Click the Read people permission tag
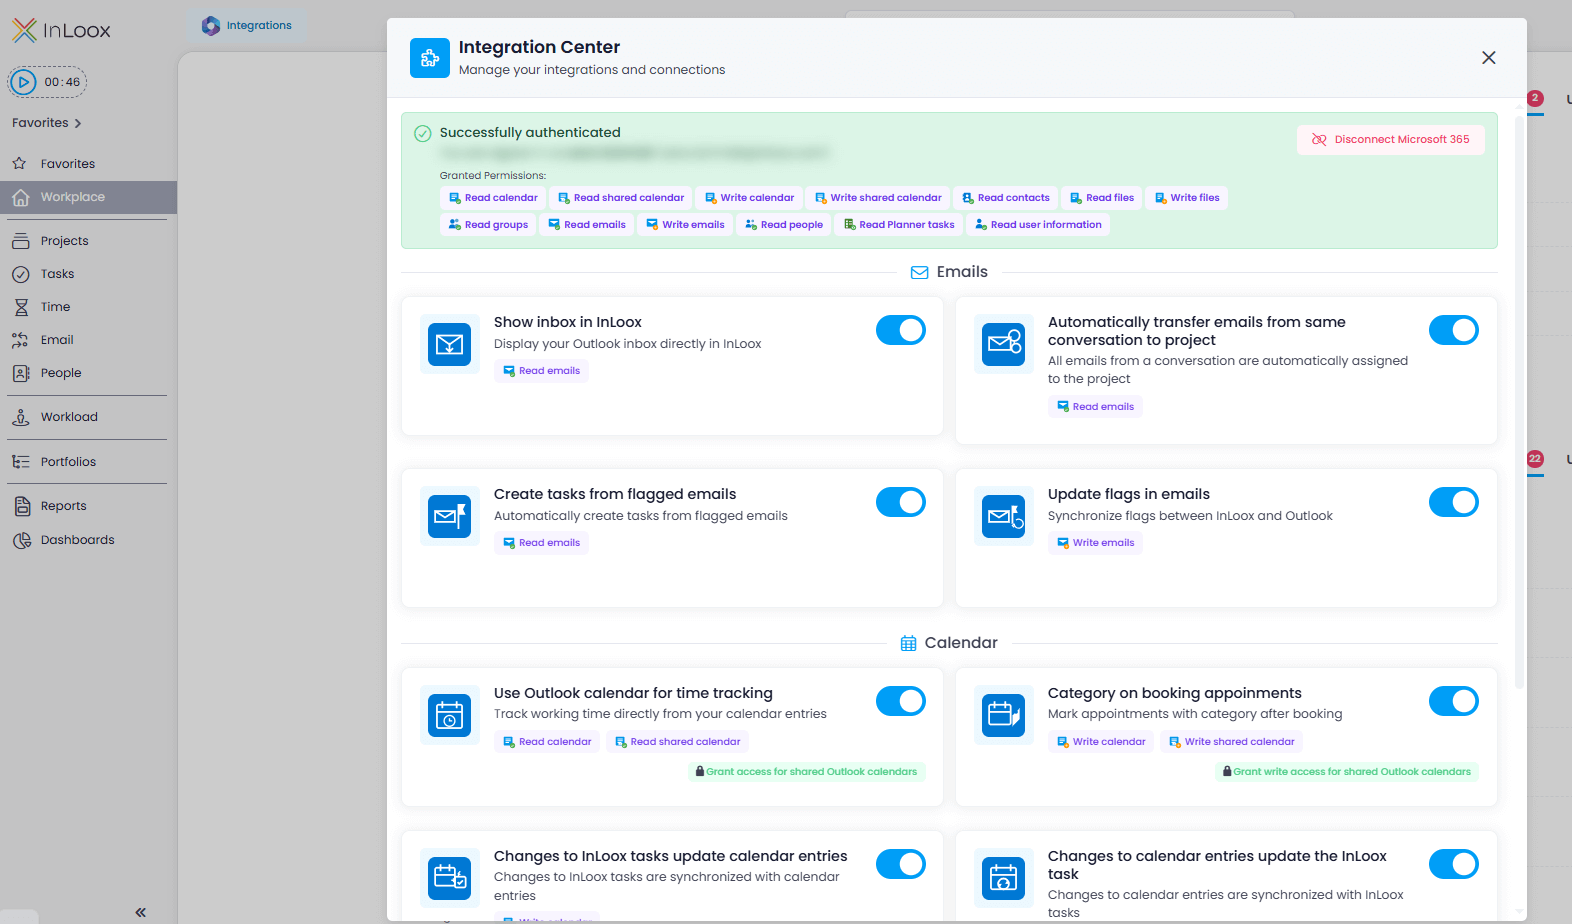The image size is (1572, 924). (x=784, y=225)
